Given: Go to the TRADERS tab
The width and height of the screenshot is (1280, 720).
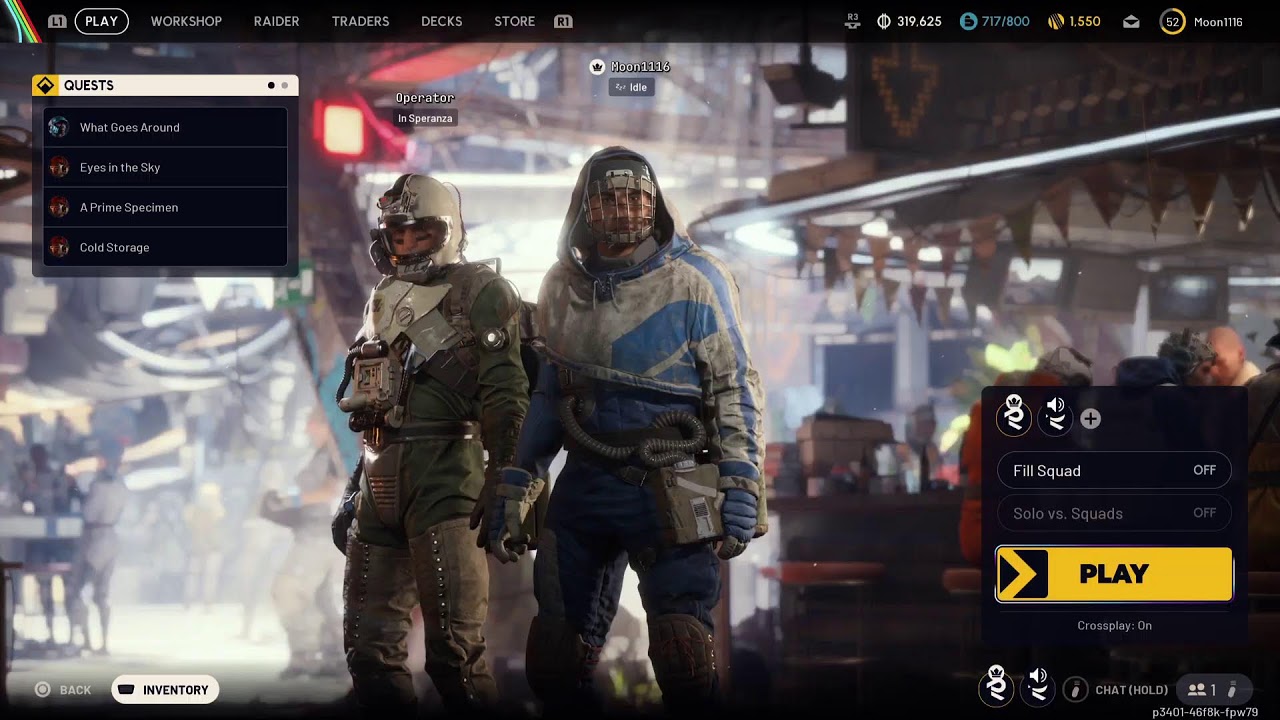Looking at the screenshot, I should coord(360,21).
